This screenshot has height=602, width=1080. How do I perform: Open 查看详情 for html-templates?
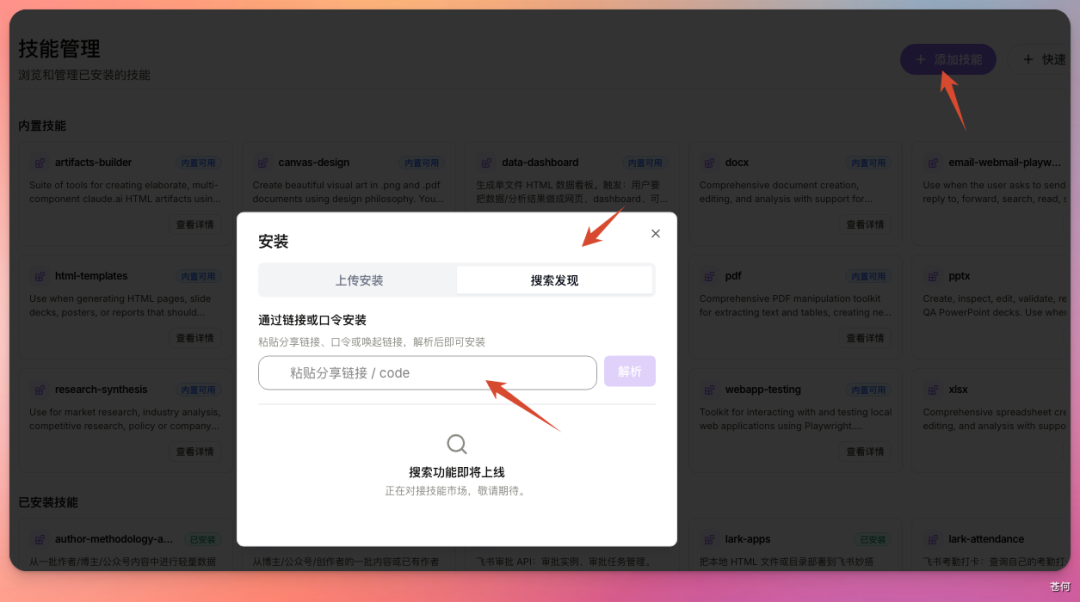[195, 338]
